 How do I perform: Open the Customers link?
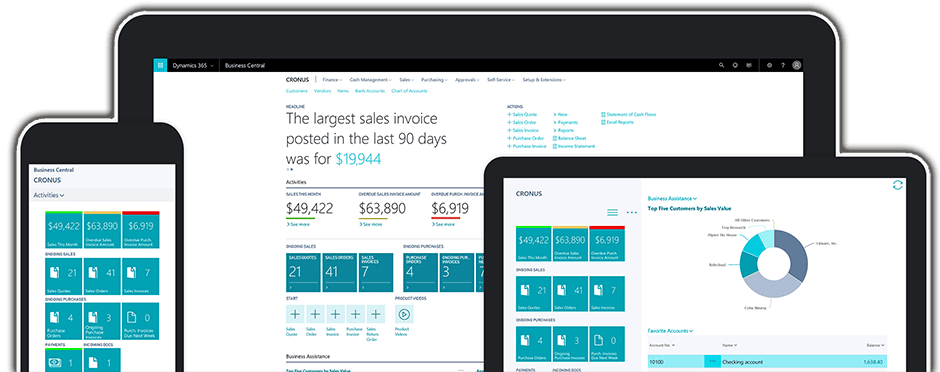tap(297, 91)
